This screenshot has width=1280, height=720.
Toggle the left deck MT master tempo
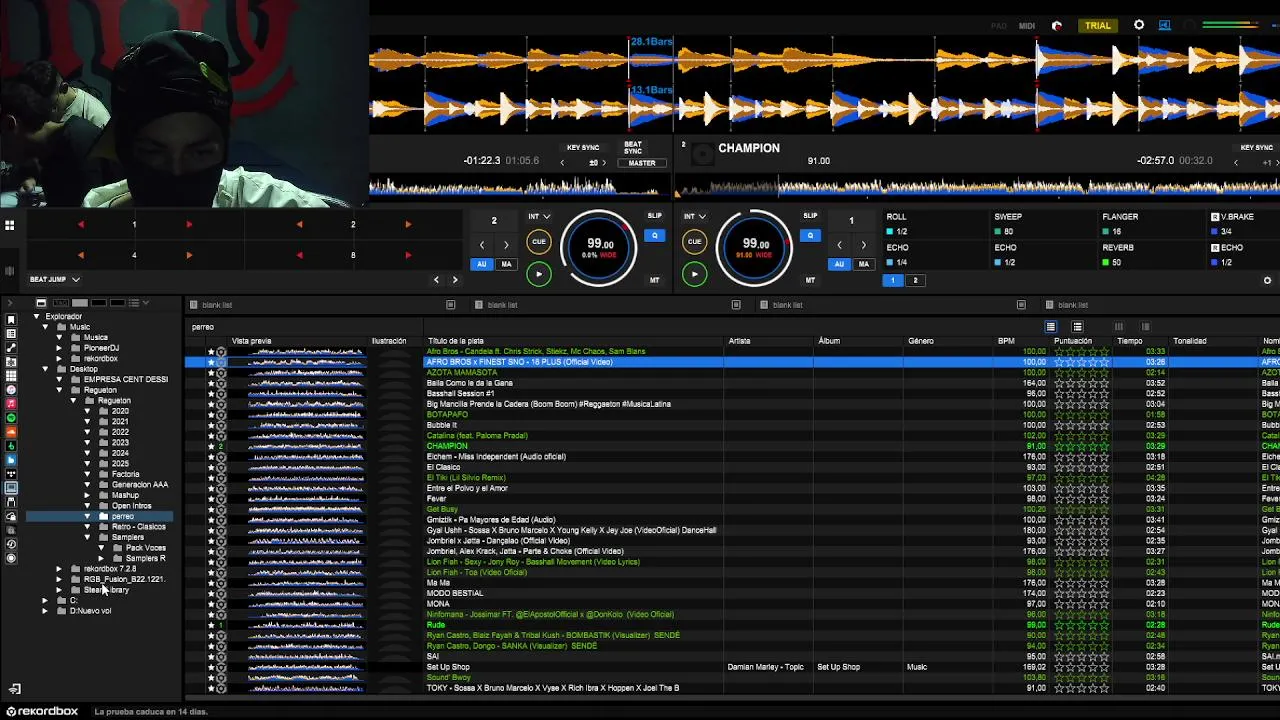tap(654, 280)
